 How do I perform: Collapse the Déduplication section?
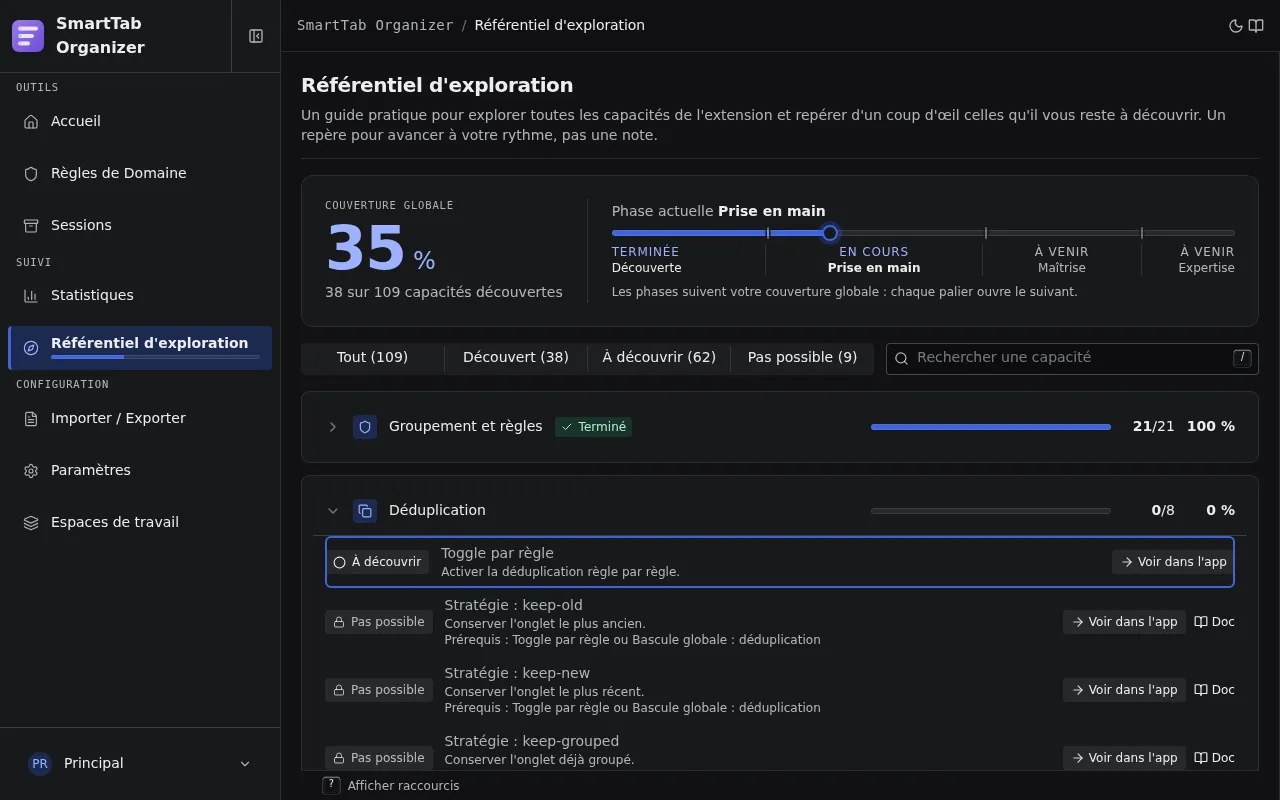pos(333,511)
